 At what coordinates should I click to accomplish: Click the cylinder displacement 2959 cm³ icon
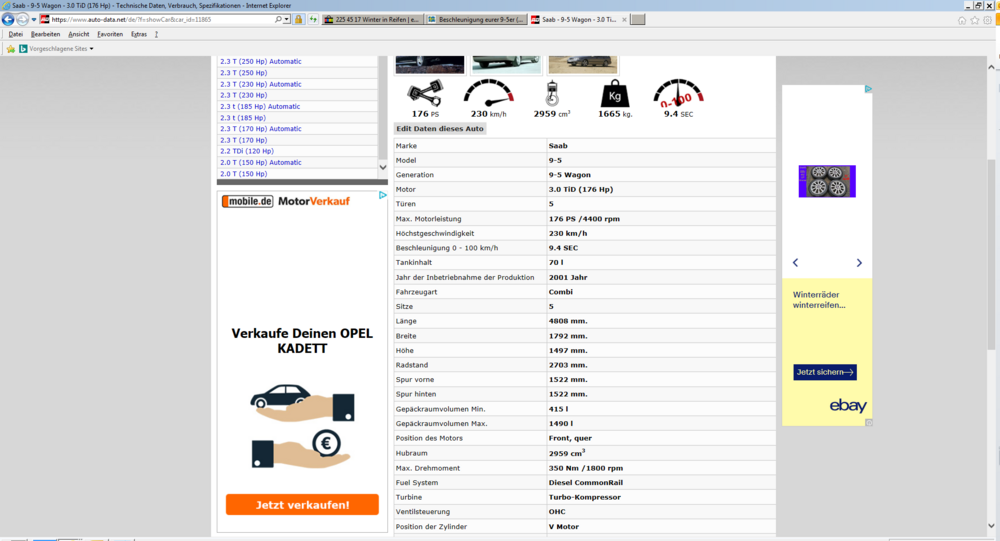pos(552,94)
